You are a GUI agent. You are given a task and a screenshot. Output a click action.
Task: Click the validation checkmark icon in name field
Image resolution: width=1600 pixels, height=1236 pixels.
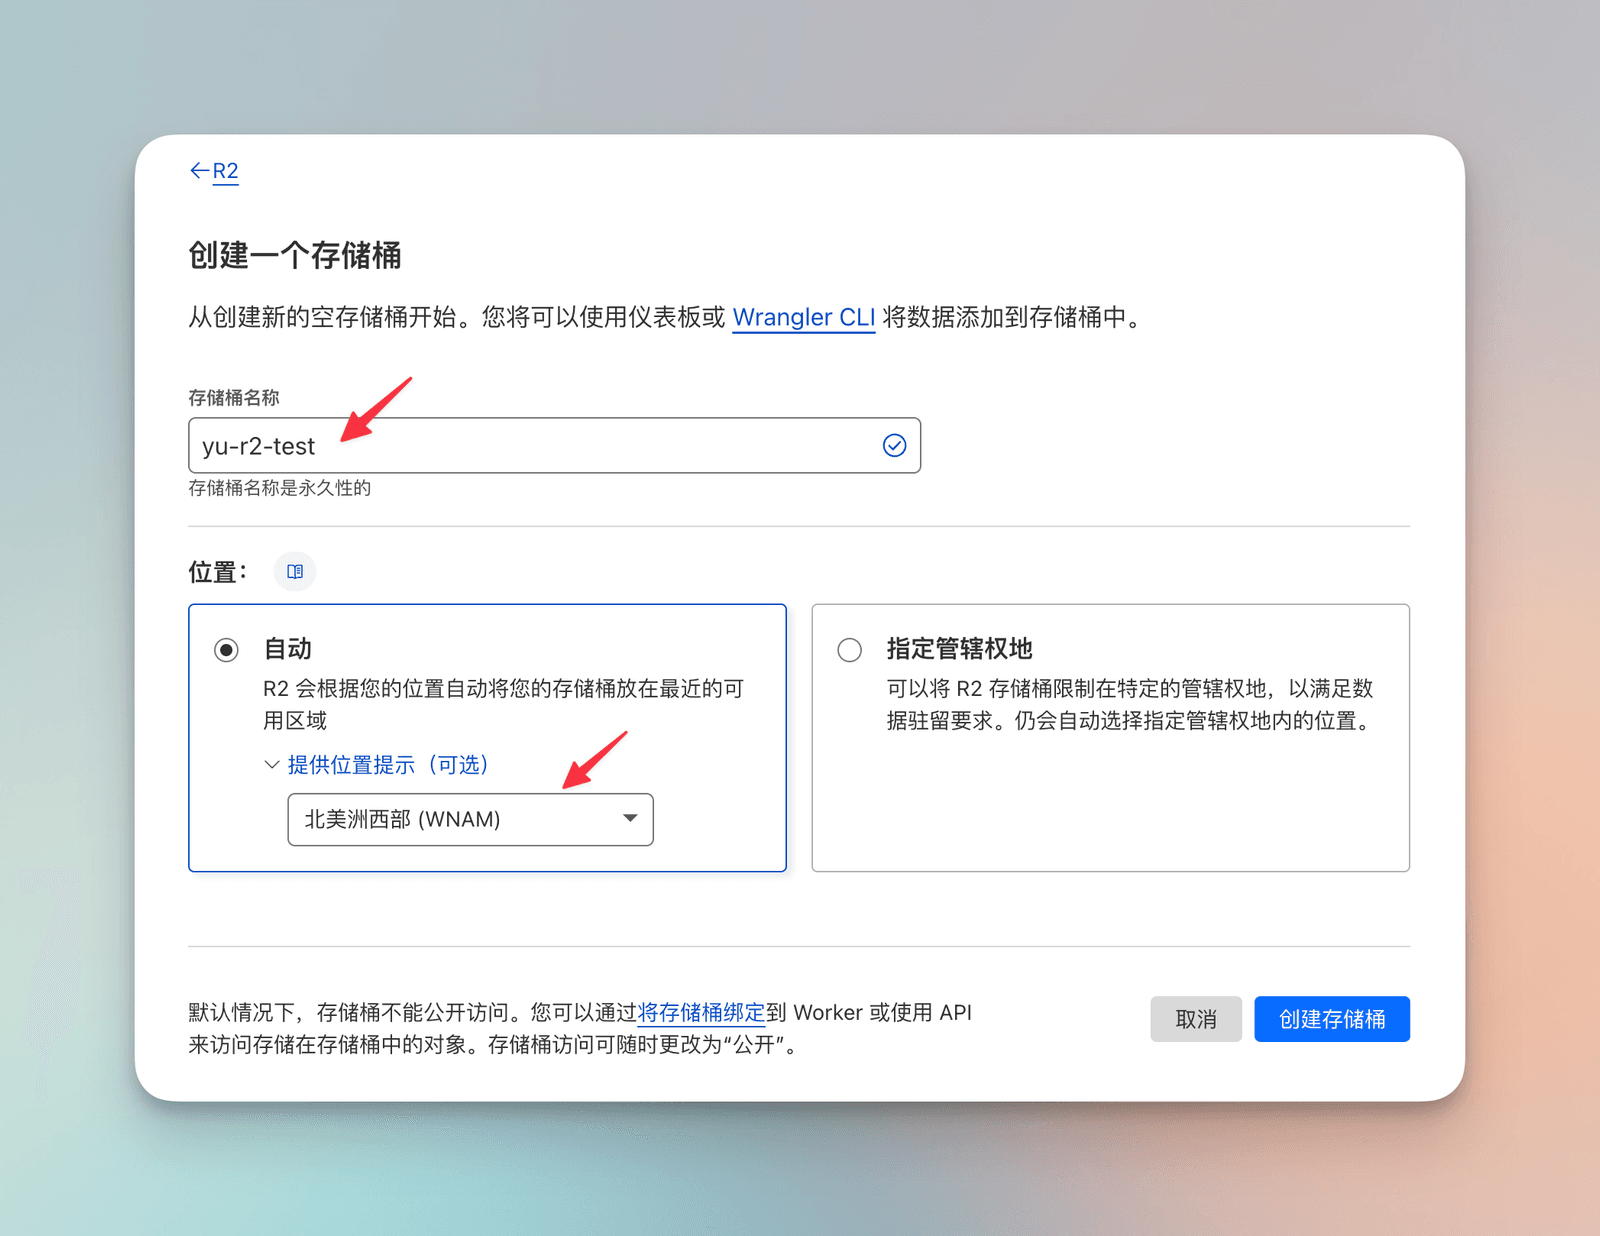894,446
